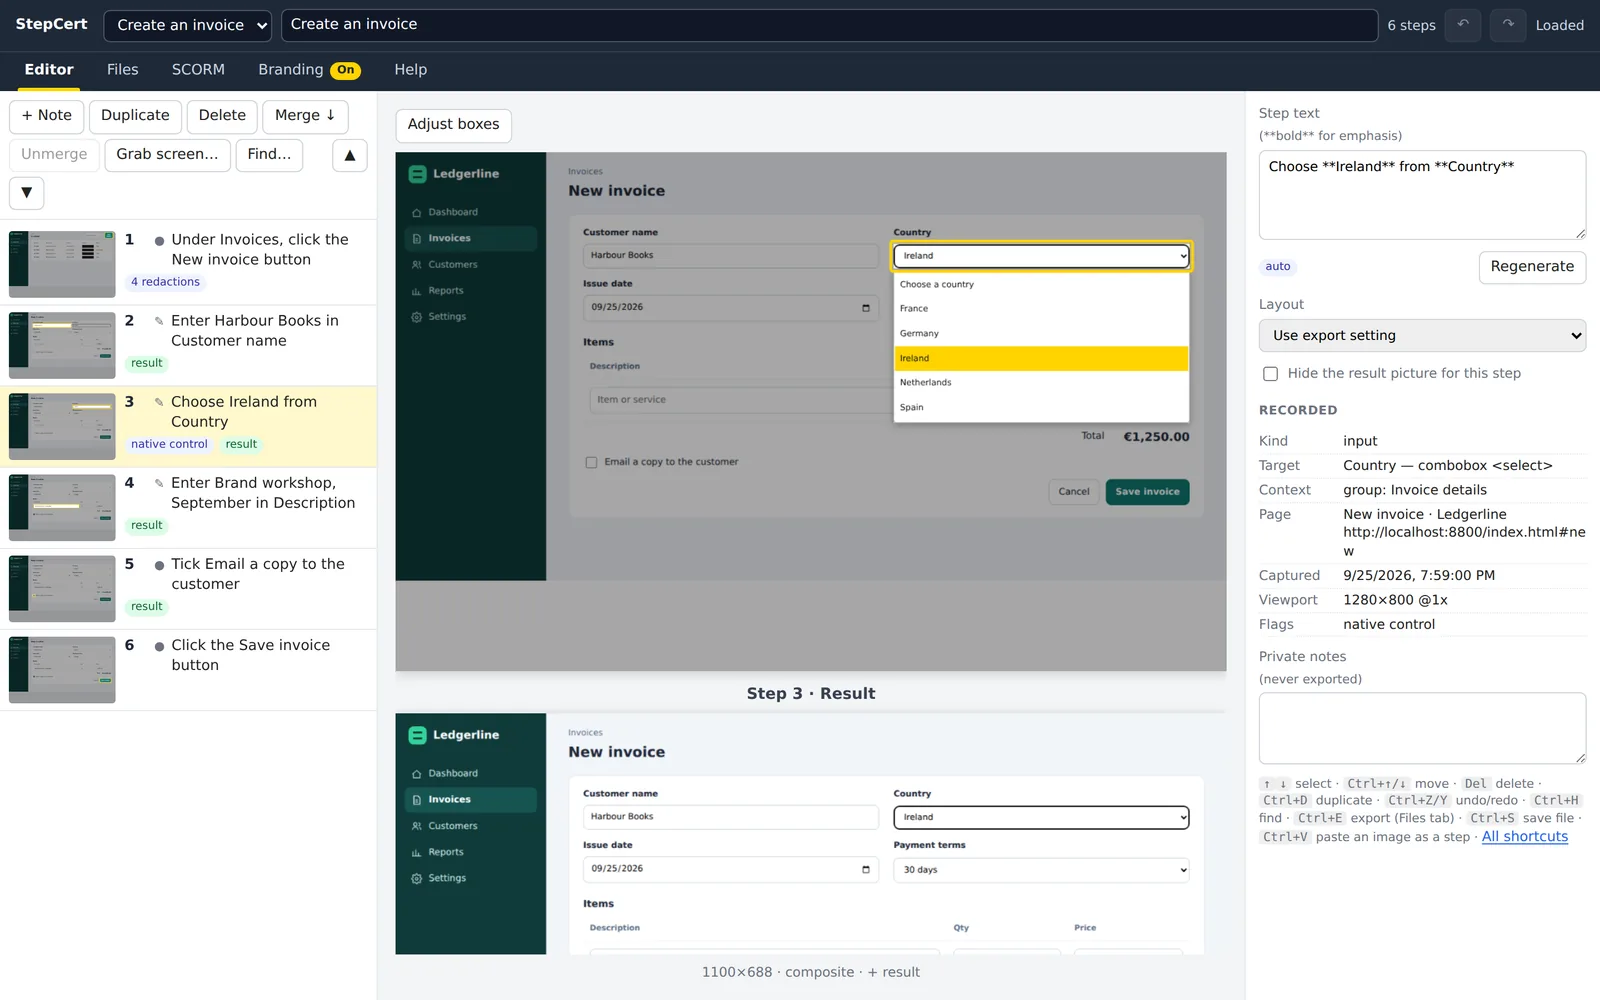Screen dimensions: 1600x1000
Task: Click the pencil icon on step 4
Action: click(x=159, y=483)
